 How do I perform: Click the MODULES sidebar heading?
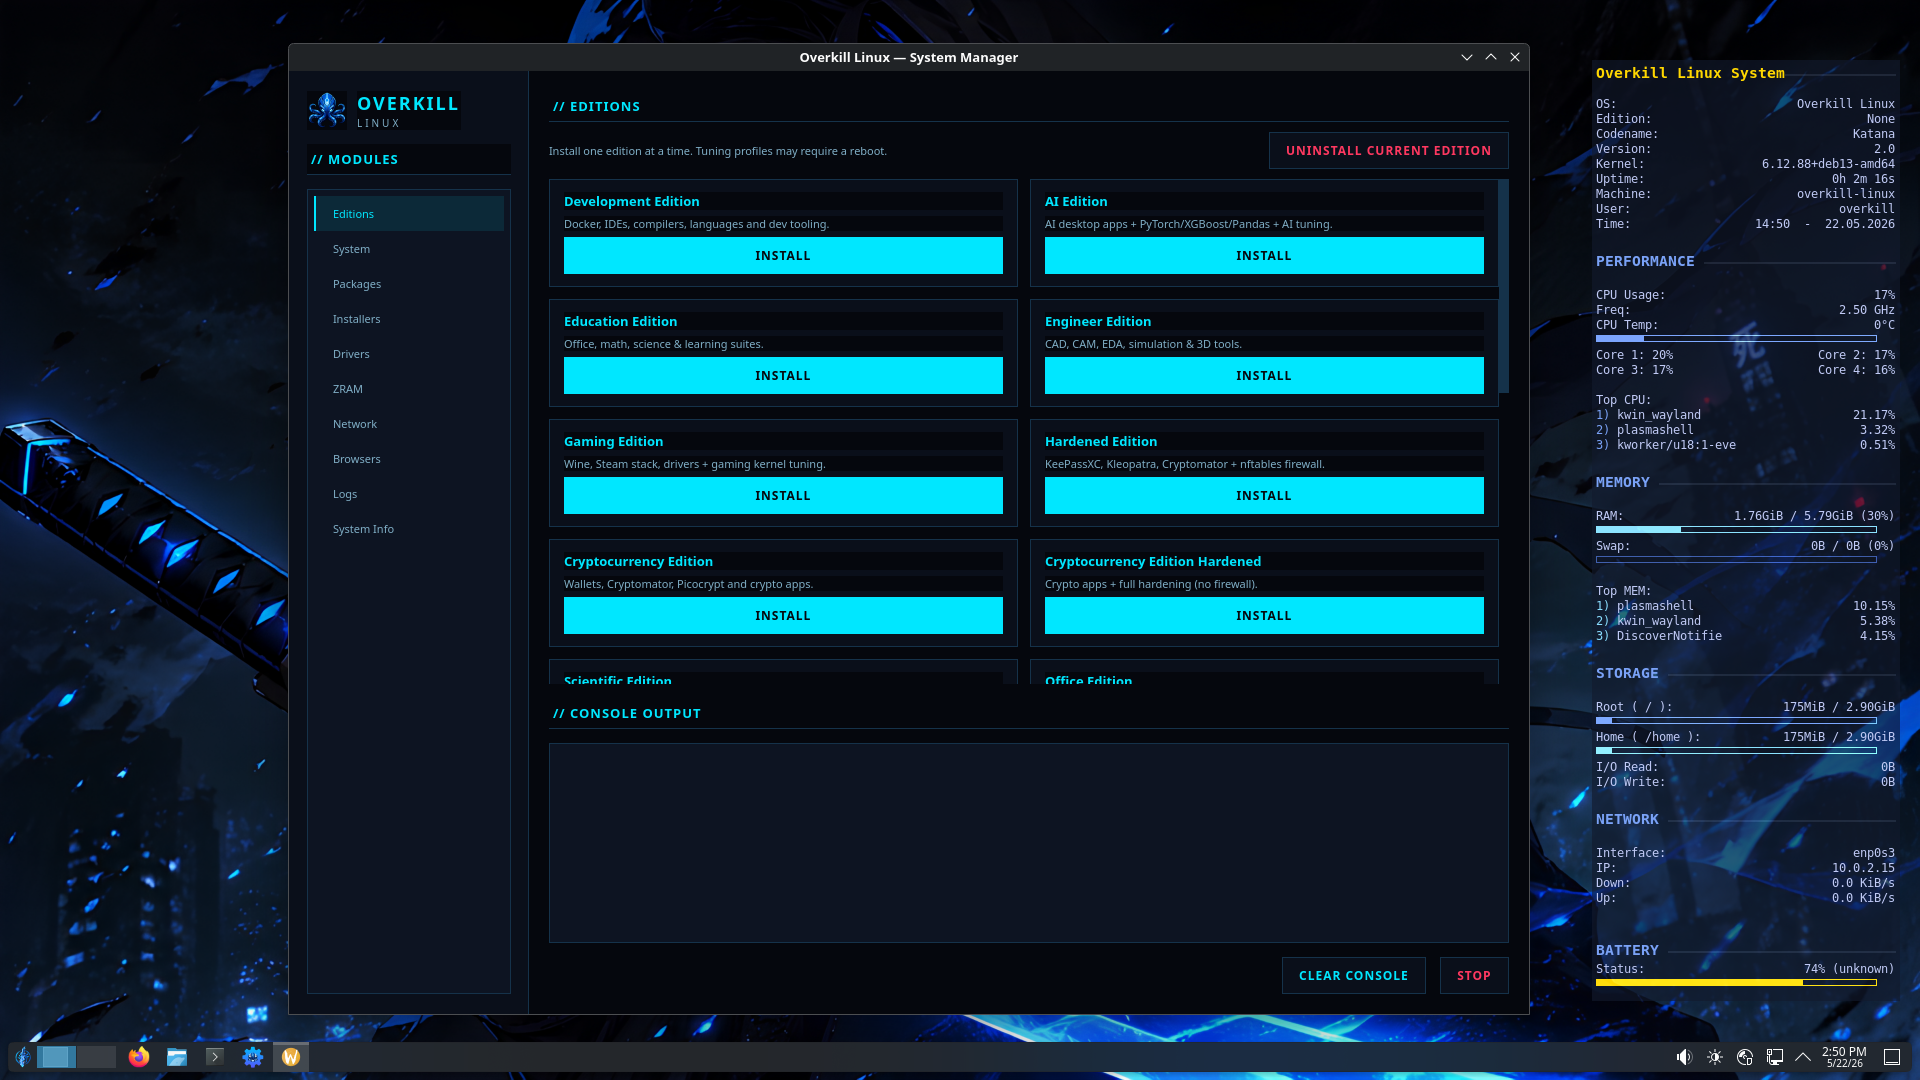pos(354,159)
